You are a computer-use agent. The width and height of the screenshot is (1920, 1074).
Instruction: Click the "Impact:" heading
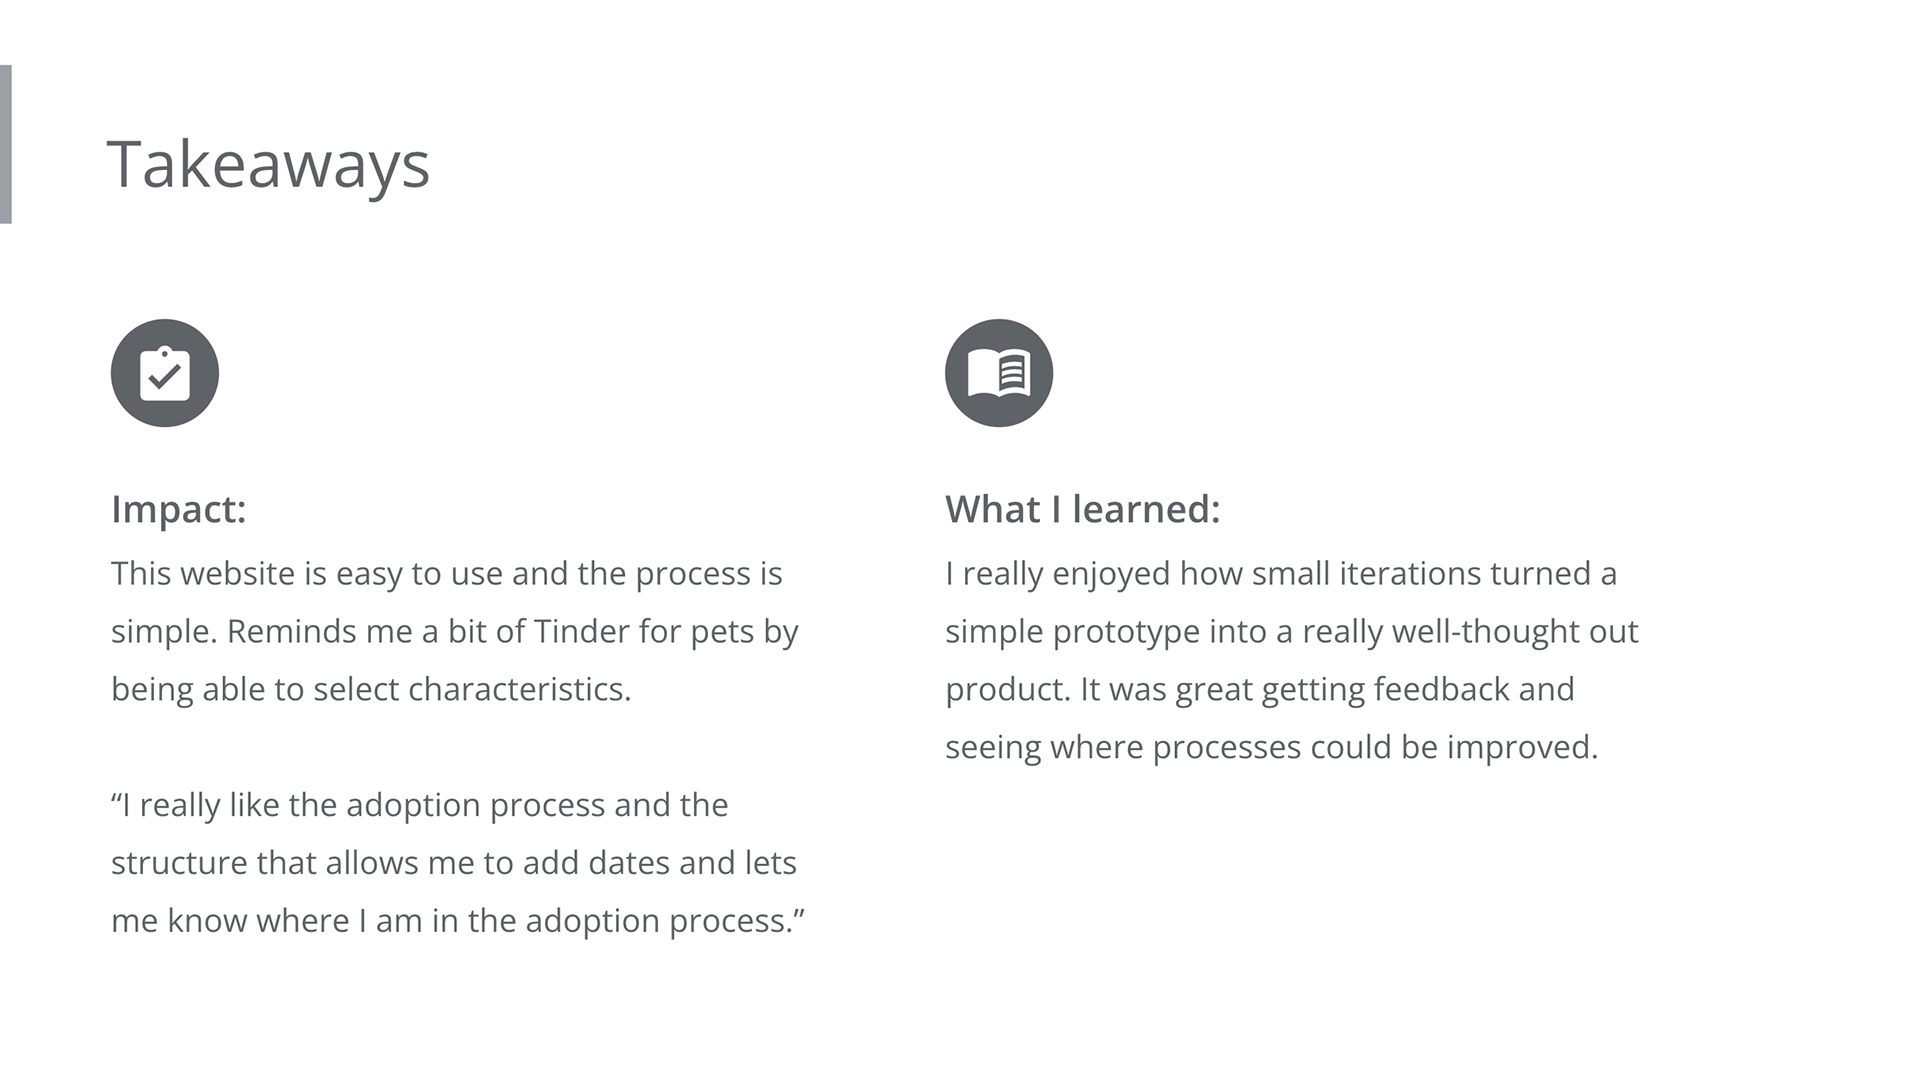(x=178, y=509)
